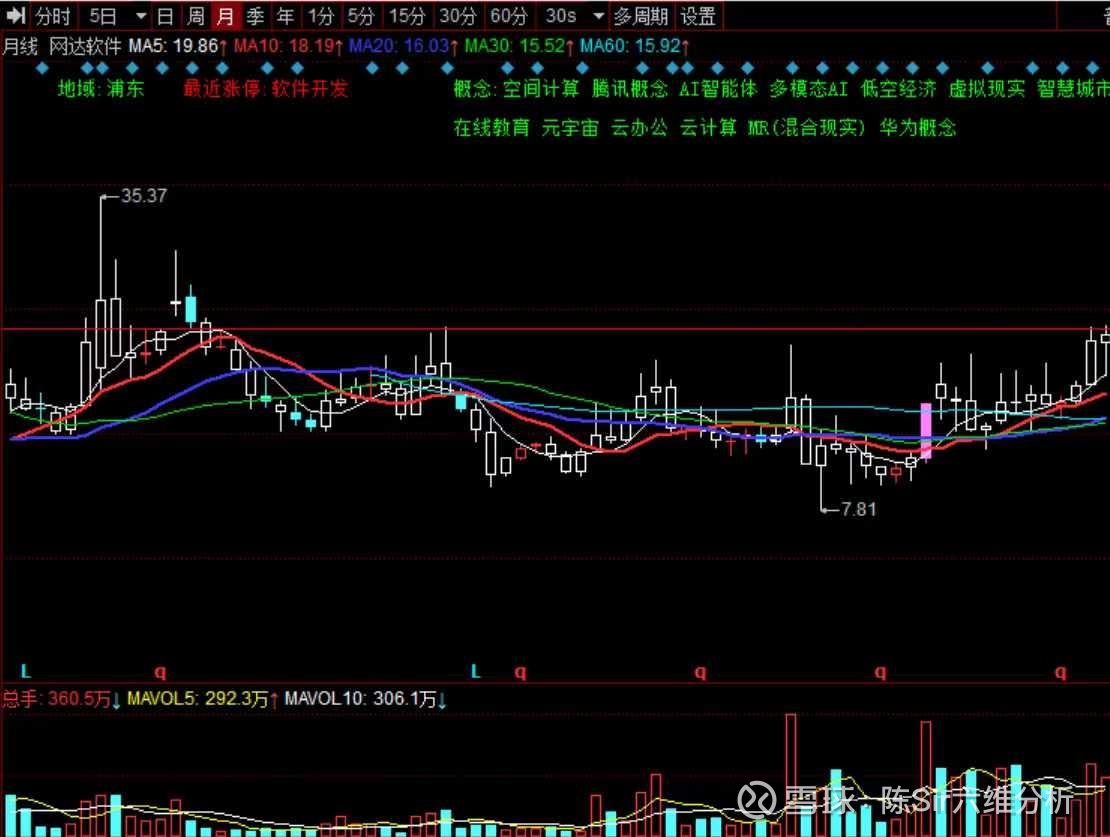Open the 低空经济 concept link

(898, 89)
